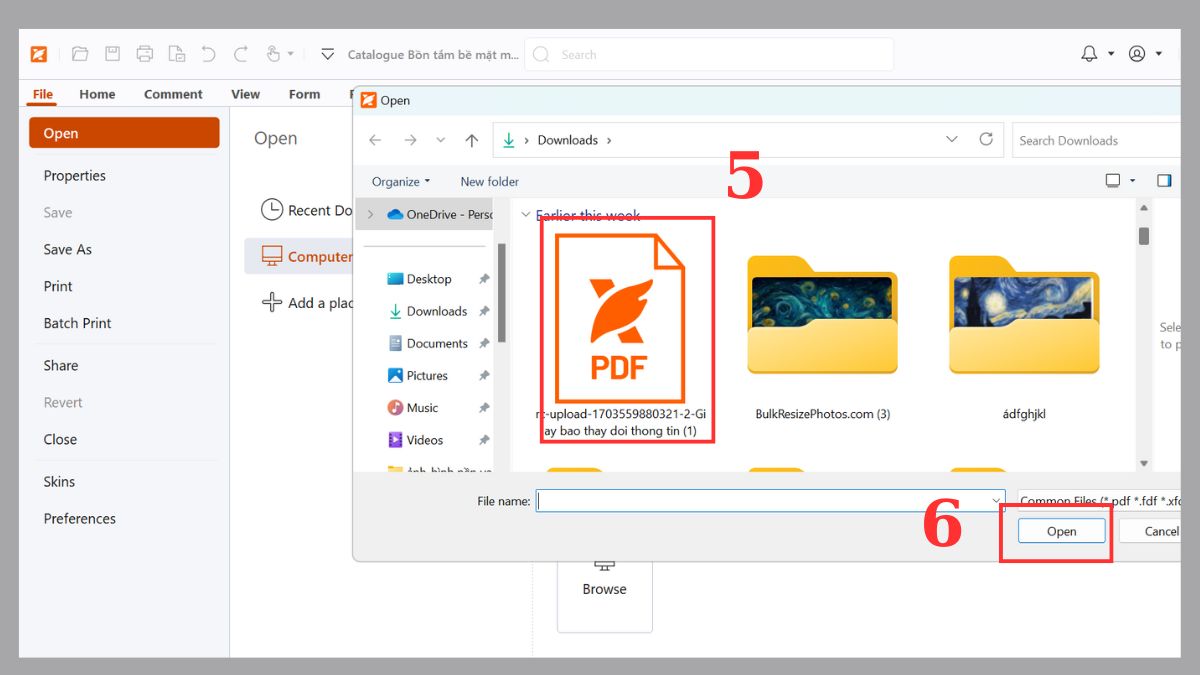
Task: Open the bell dropdown arrow
Action: coord(1111,54)
